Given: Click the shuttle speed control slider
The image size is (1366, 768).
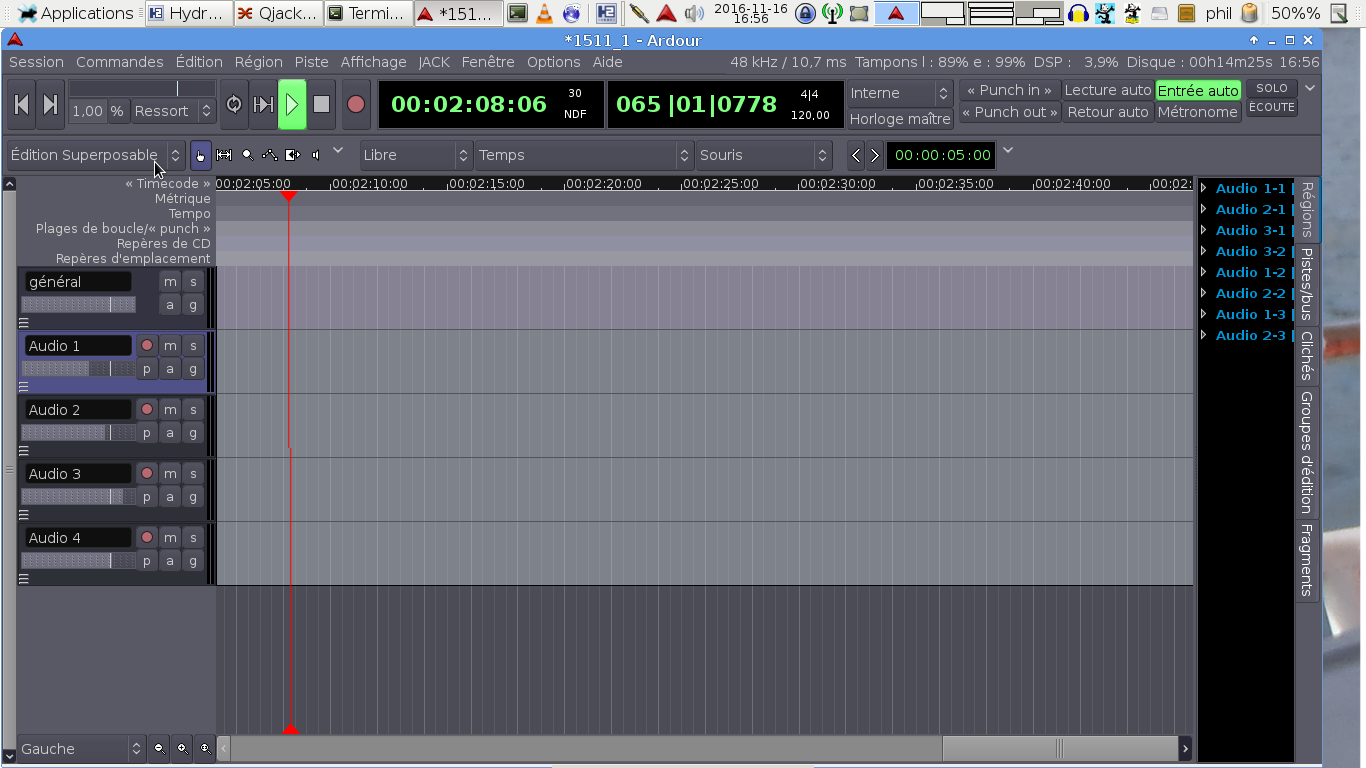Looking at the screenshot, I should pyautogui.click(x=142, y=89).
